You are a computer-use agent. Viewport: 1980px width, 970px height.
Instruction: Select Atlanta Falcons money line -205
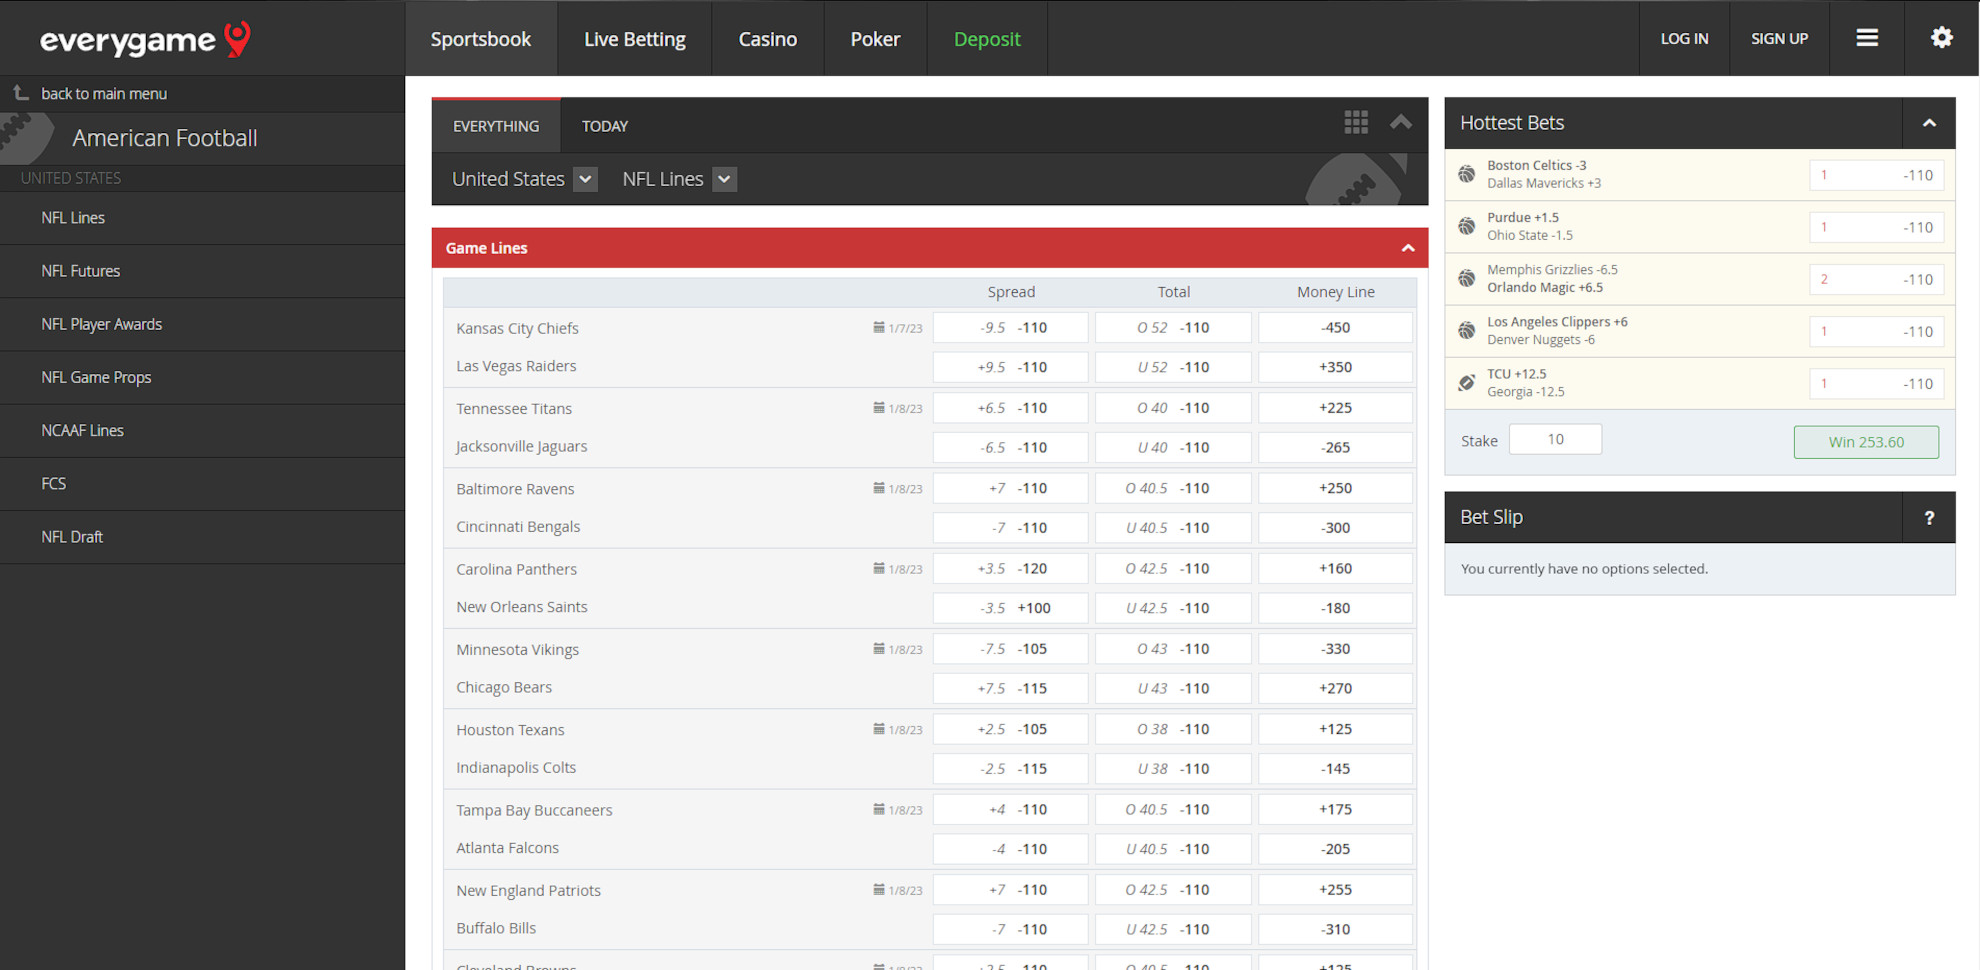1335,848
